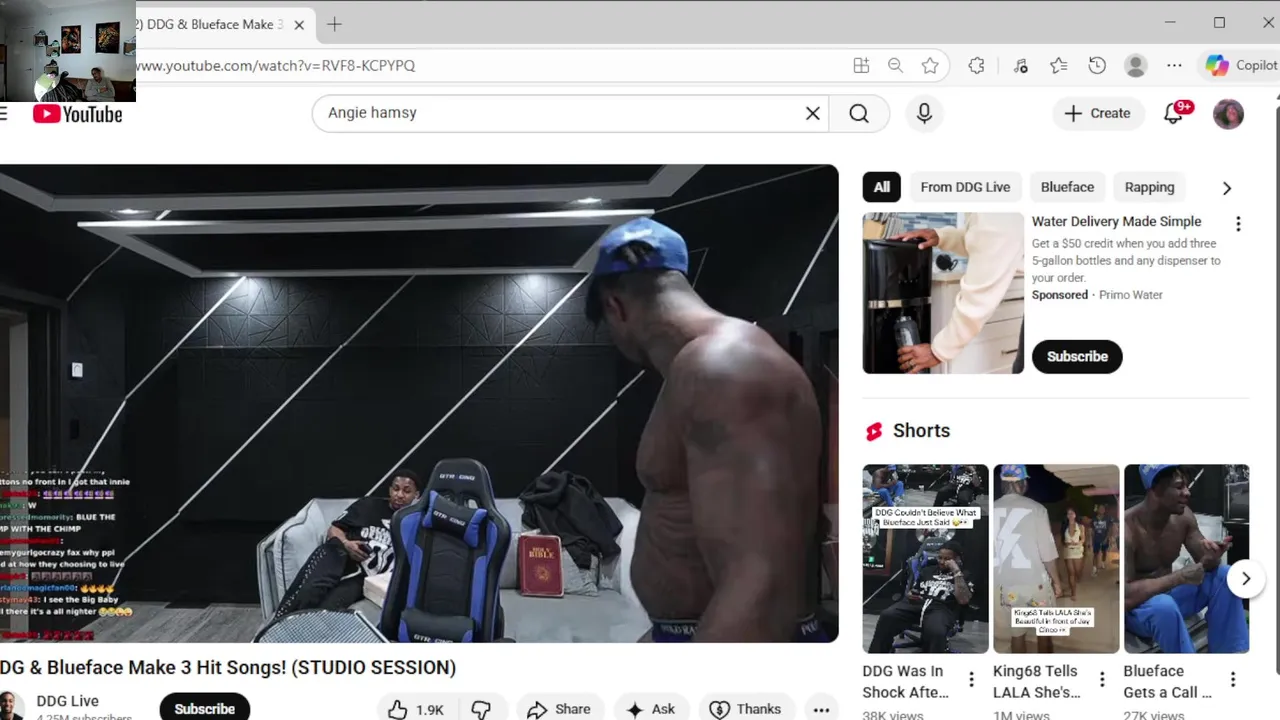The image size is (1280, 720).
Task: Click the browser address bar URL
Action: coord(275,65)
